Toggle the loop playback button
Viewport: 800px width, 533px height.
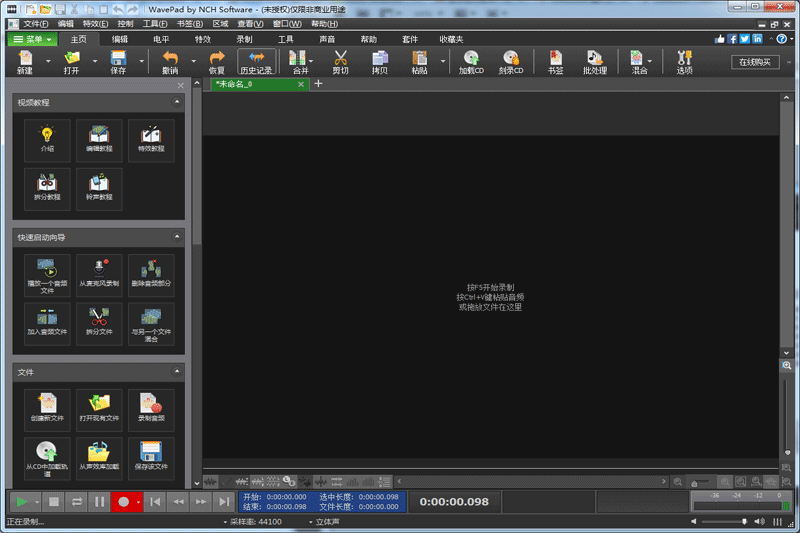click(77, 502)
